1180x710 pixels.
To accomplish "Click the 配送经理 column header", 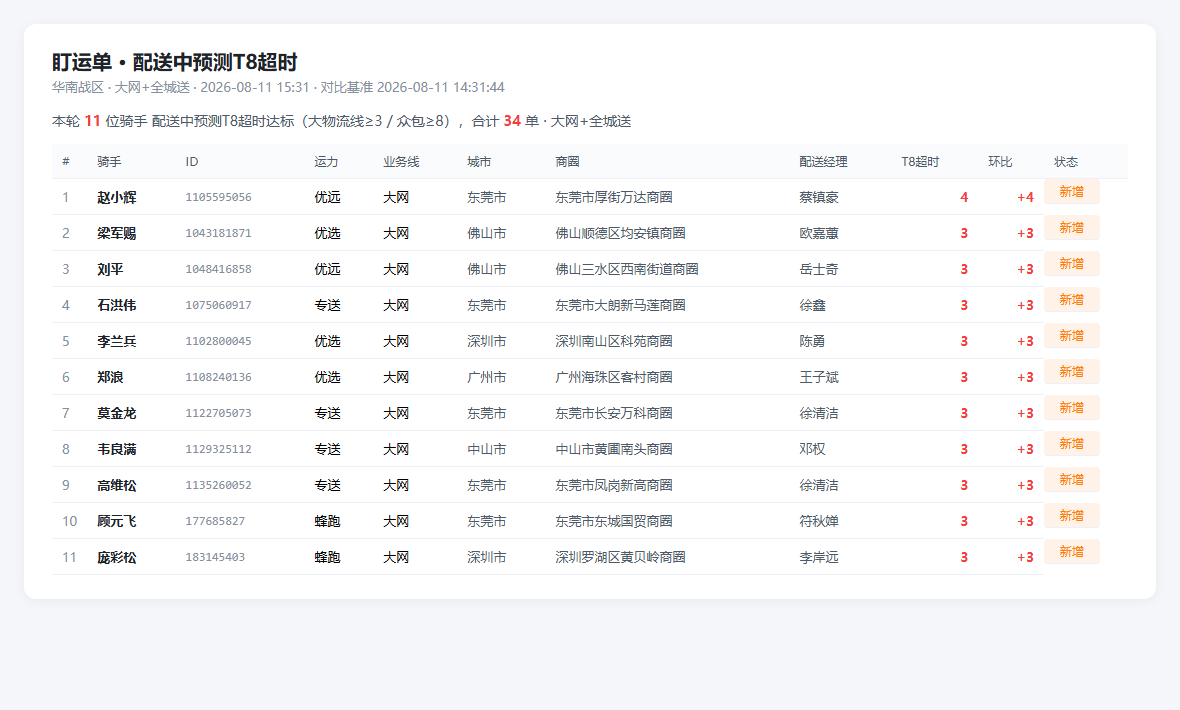I will [823, 162].
